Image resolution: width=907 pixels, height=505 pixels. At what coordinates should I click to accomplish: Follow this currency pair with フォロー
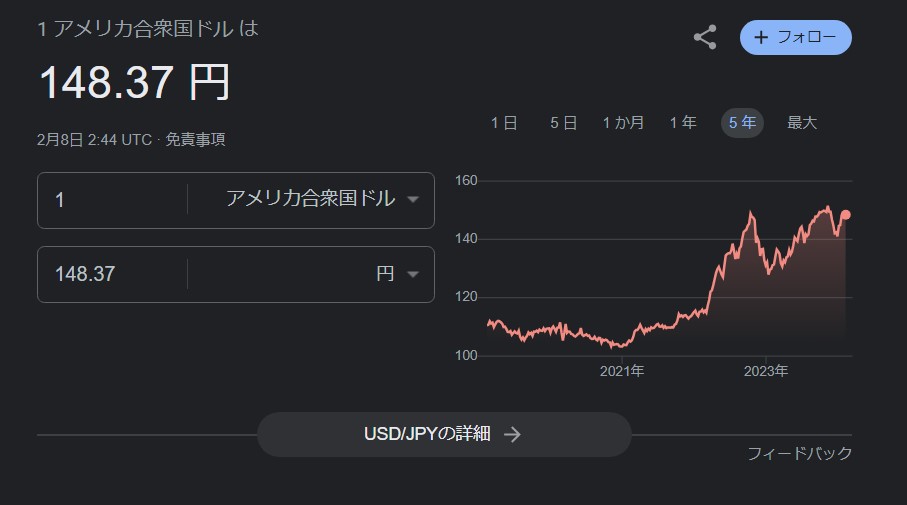[x=795, y=38]
